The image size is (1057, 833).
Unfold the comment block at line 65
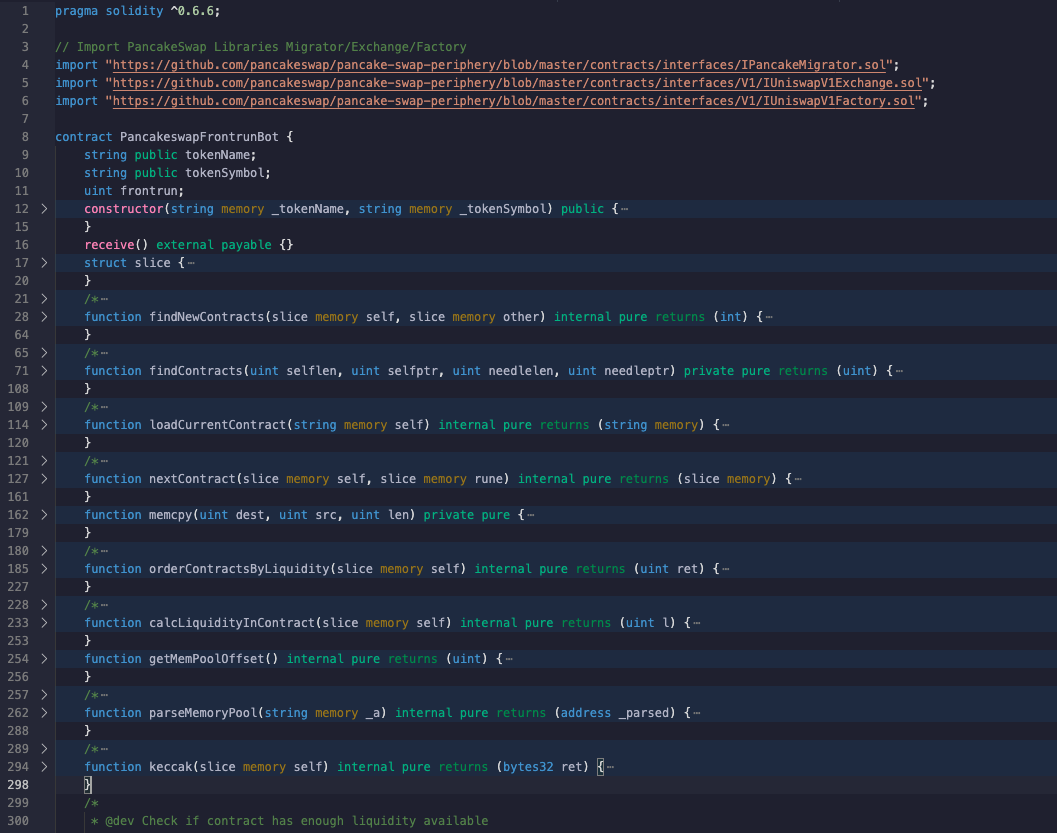44,352
